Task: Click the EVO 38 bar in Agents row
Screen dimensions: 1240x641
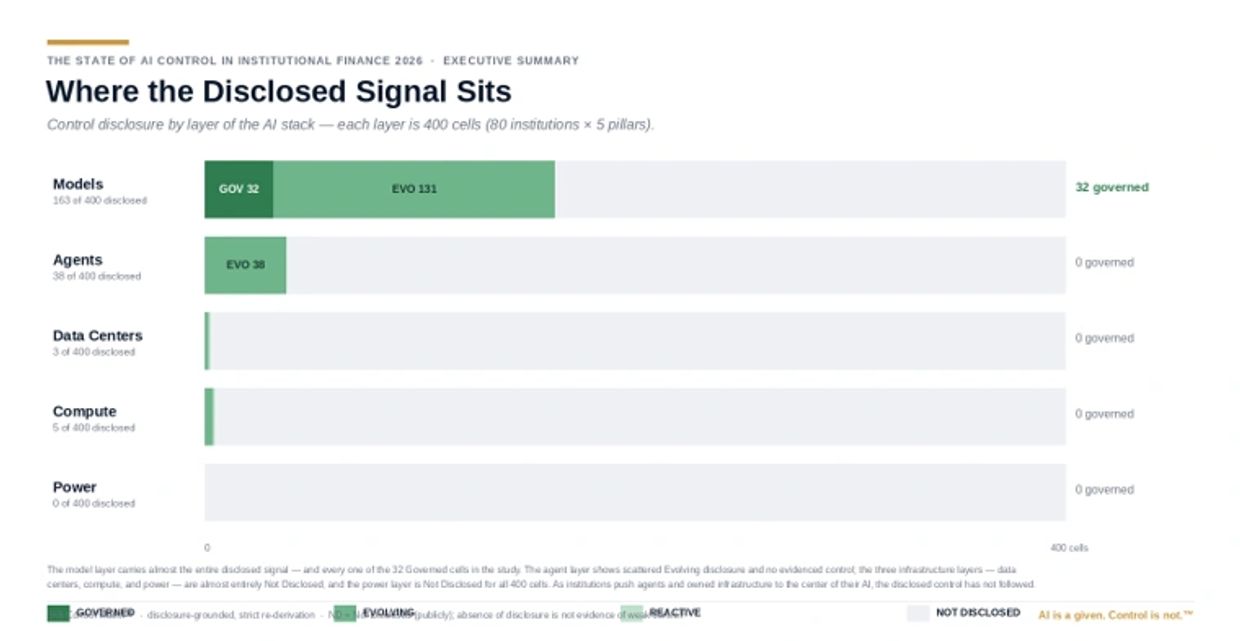Action: tap(245, 265)
